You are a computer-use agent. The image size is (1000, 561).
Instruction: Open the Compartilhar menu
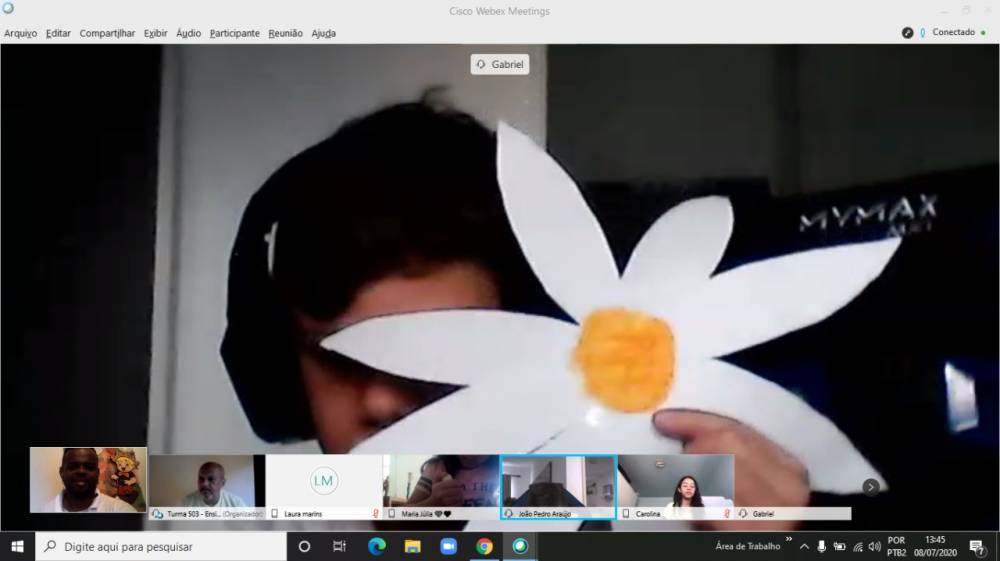coord(107,33)
